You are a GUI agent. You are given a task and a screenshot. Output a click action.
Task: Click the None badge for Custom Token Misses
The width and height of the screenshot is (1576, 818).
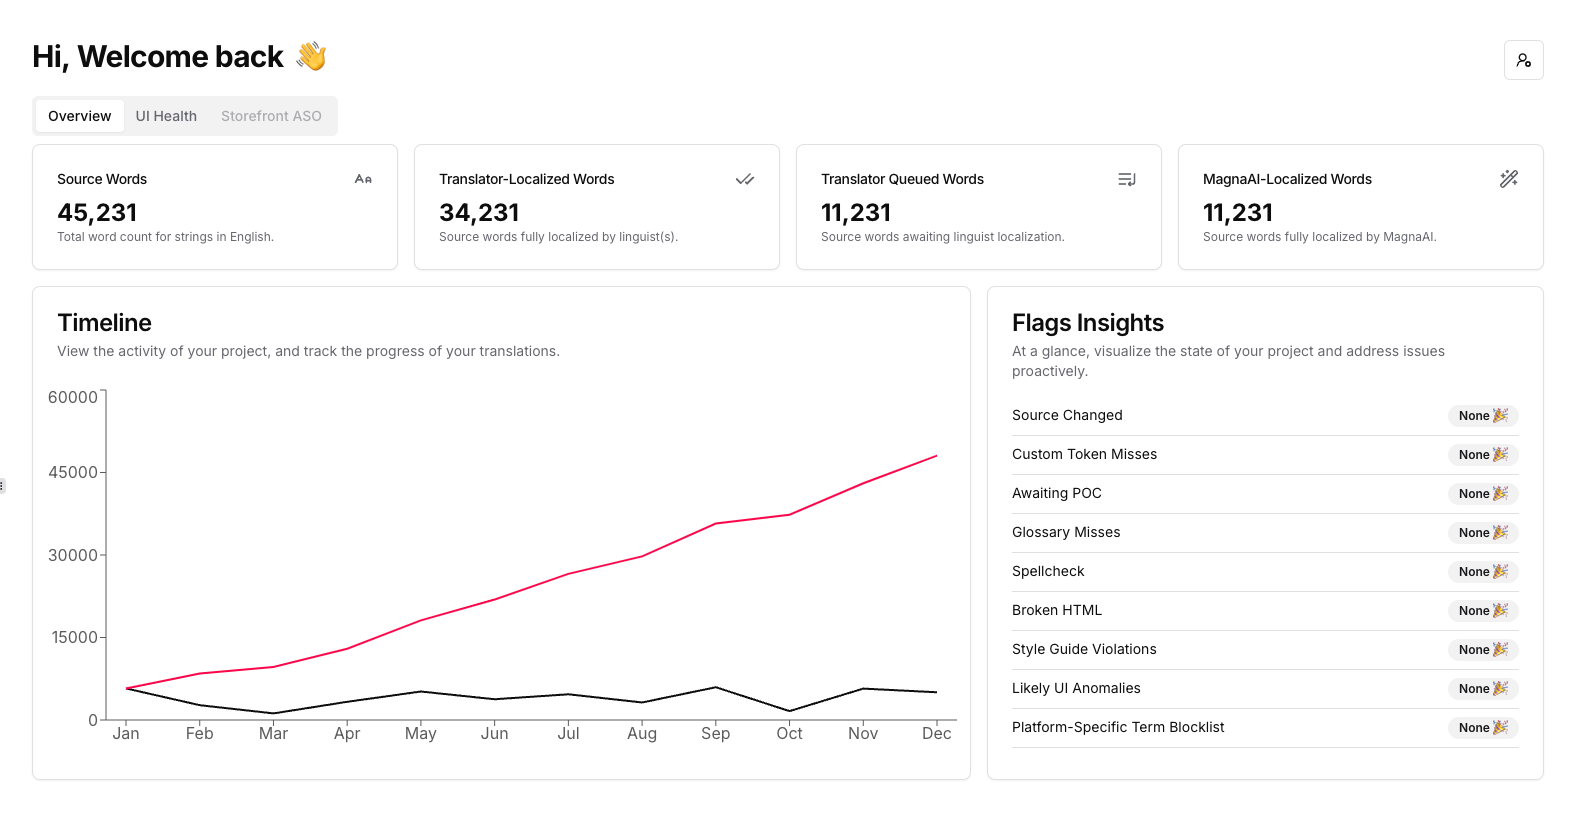point(1483,455)
